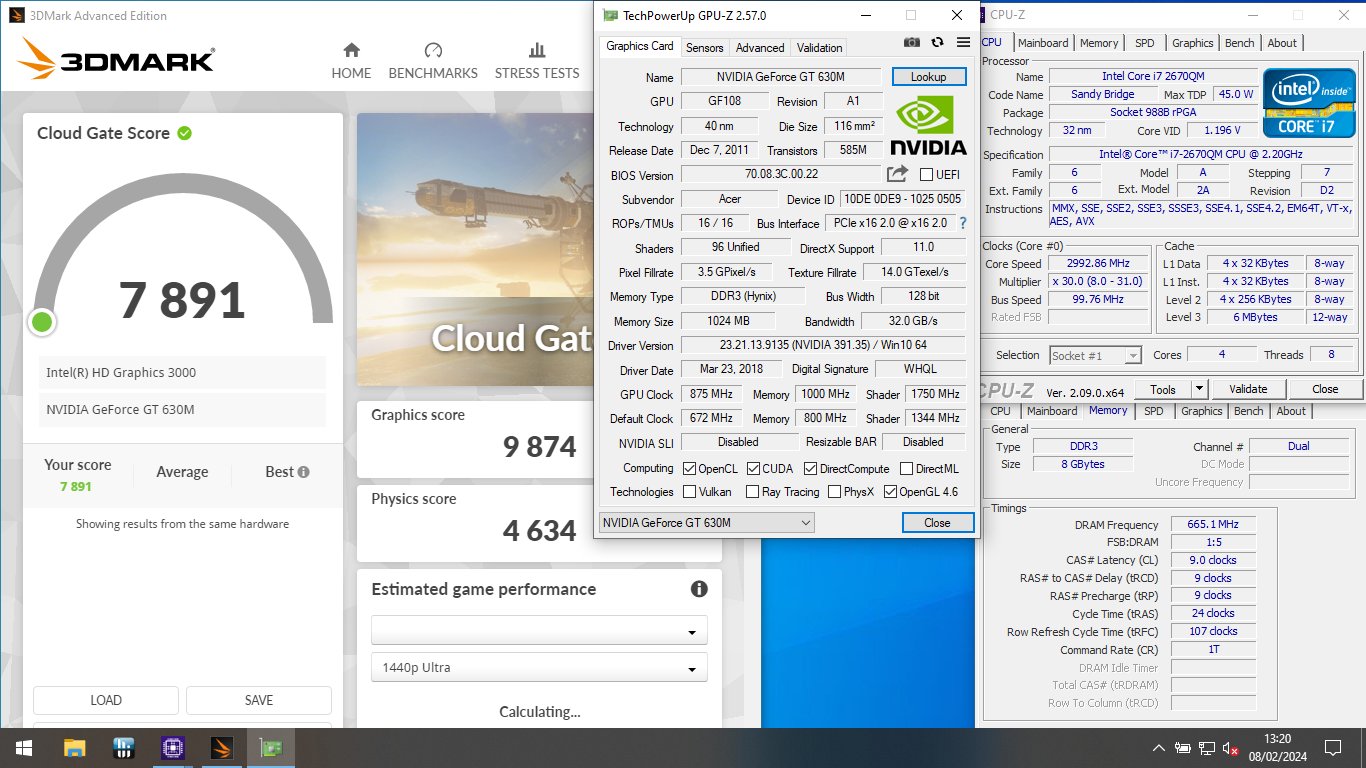This screenshot has width=1366, height=768.
Task: Click the SAVE button in 3DMark
Action: pos(259,700)
